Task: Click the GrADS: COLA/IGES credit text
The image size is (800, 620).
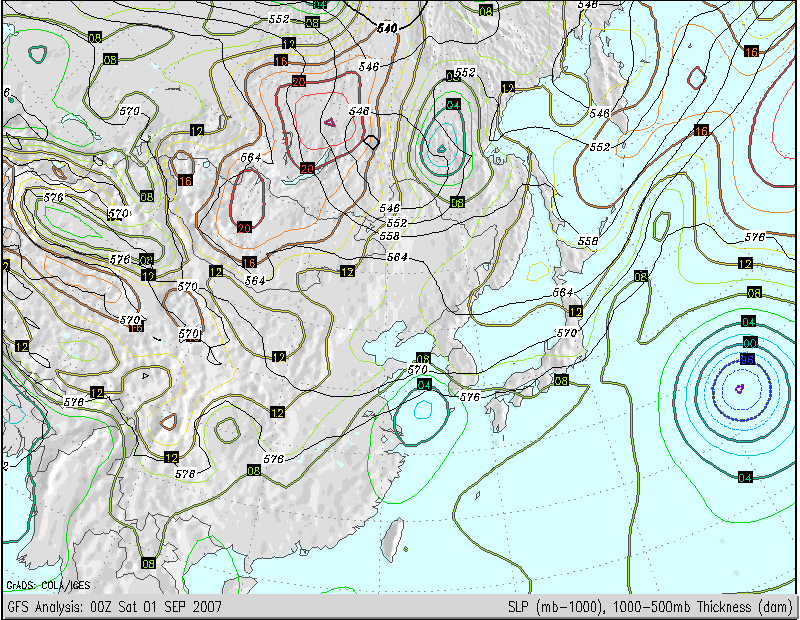Action: pyautogui.click(x=48, y=585)
